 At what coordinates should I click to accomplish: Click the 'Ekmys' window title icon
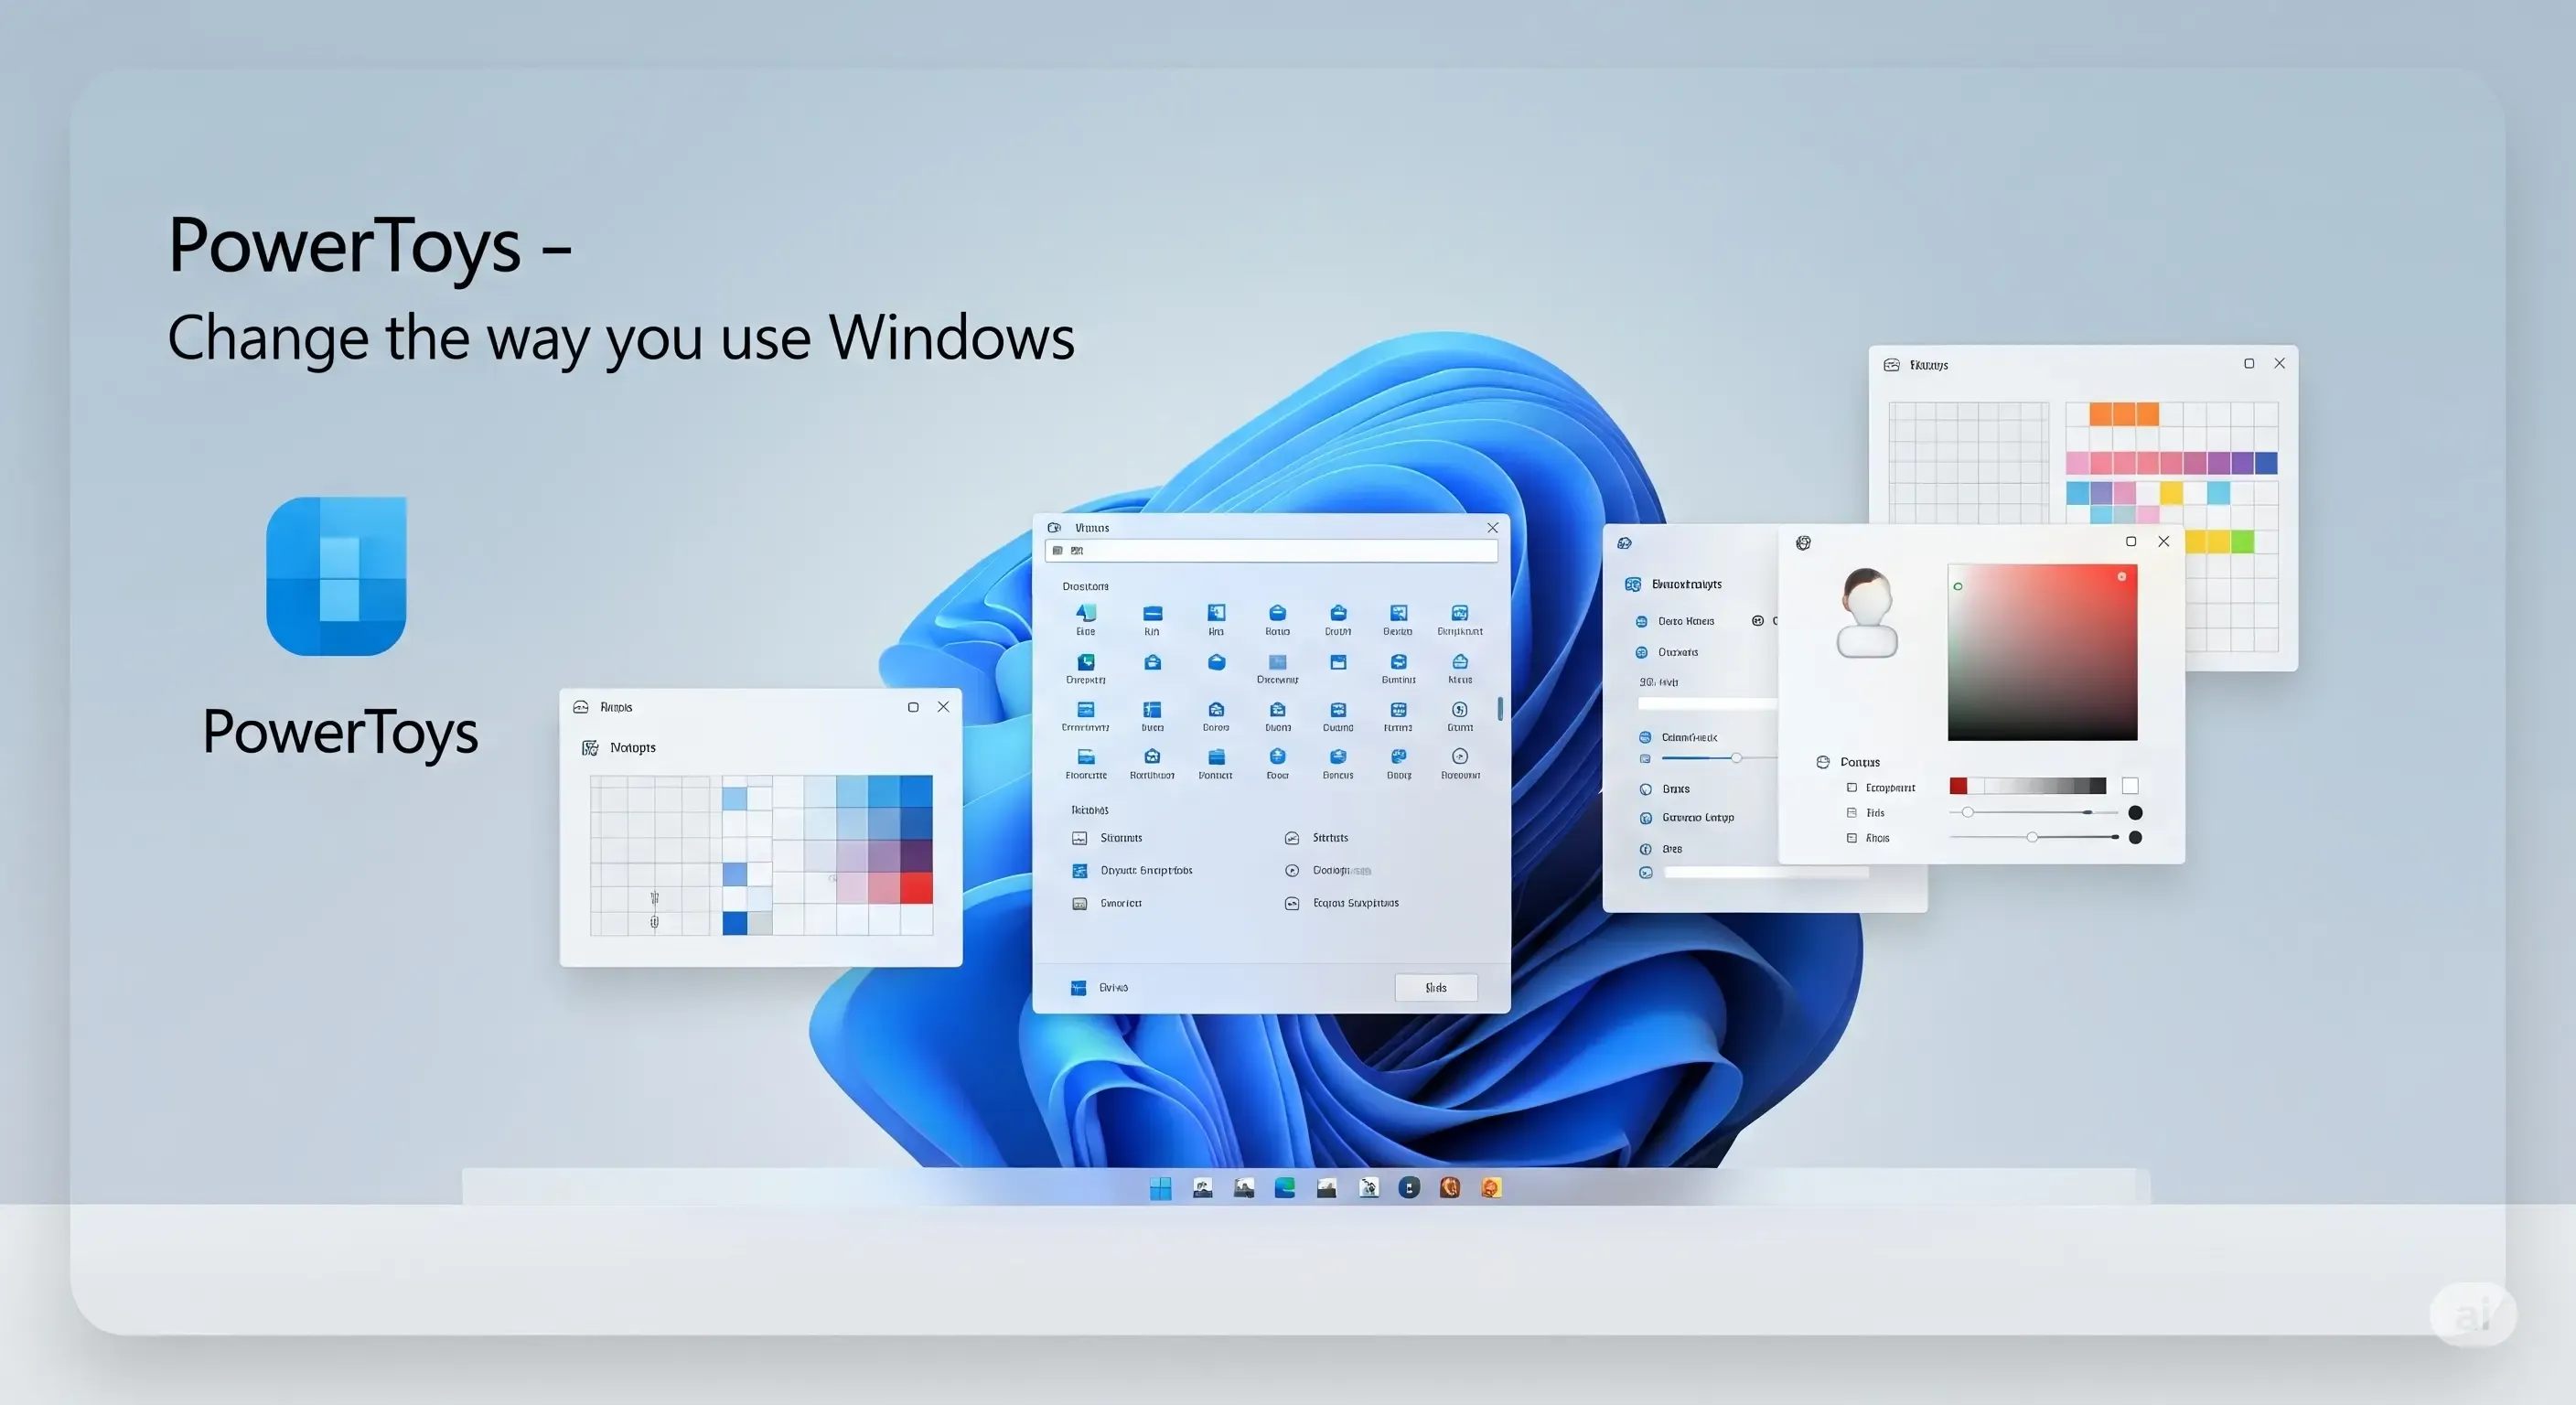tap(1892, 365)
